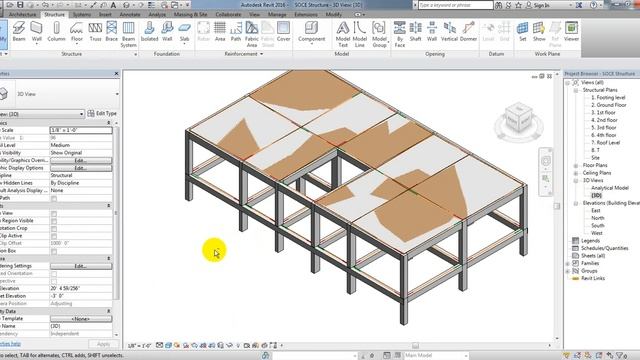The width and height of the screenshot is (640, 360).
Task: Expand the Families tree node
Action: [568, 263]
